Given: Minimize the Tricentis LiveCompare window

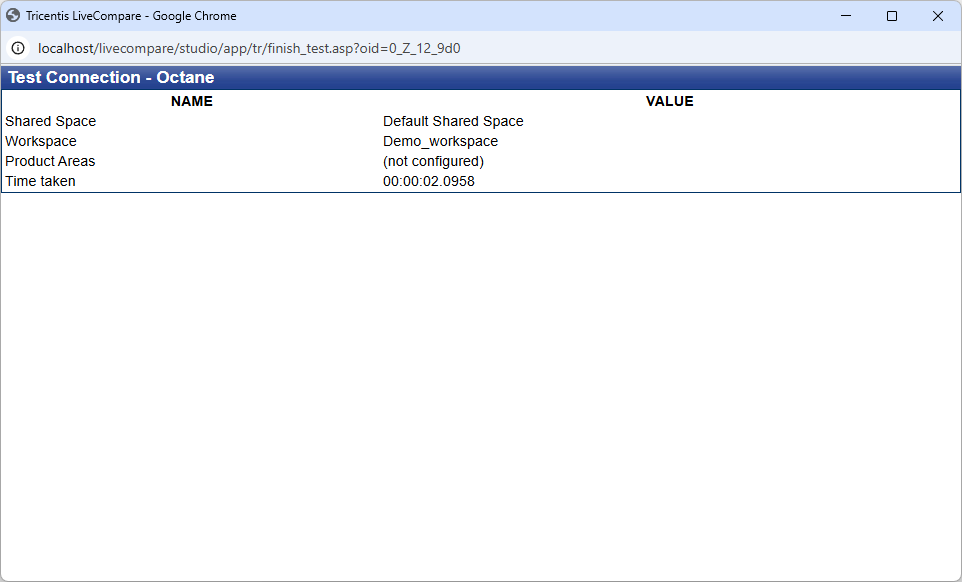Looking at the screenshot, I should pos(846,16).
